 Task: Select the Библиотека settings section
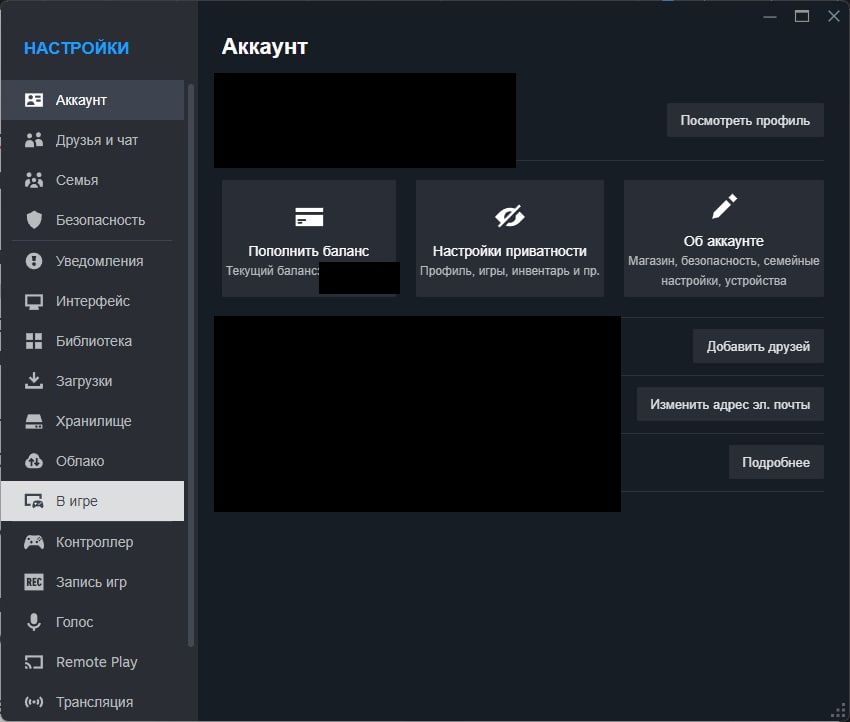pyautogui.click(x=90, y=341)
